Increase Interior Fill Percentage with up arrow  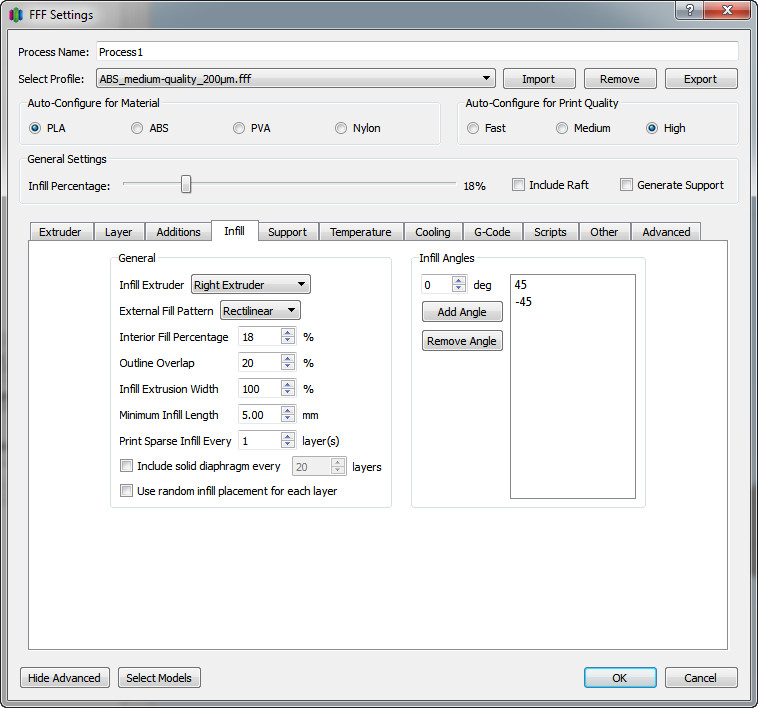288,332
